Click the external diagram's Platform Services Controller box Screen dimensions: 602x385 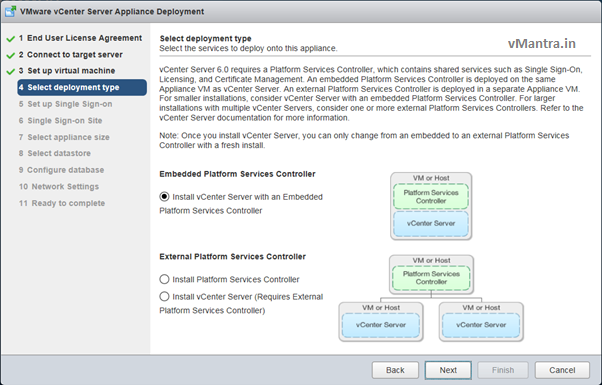(431, 278)
